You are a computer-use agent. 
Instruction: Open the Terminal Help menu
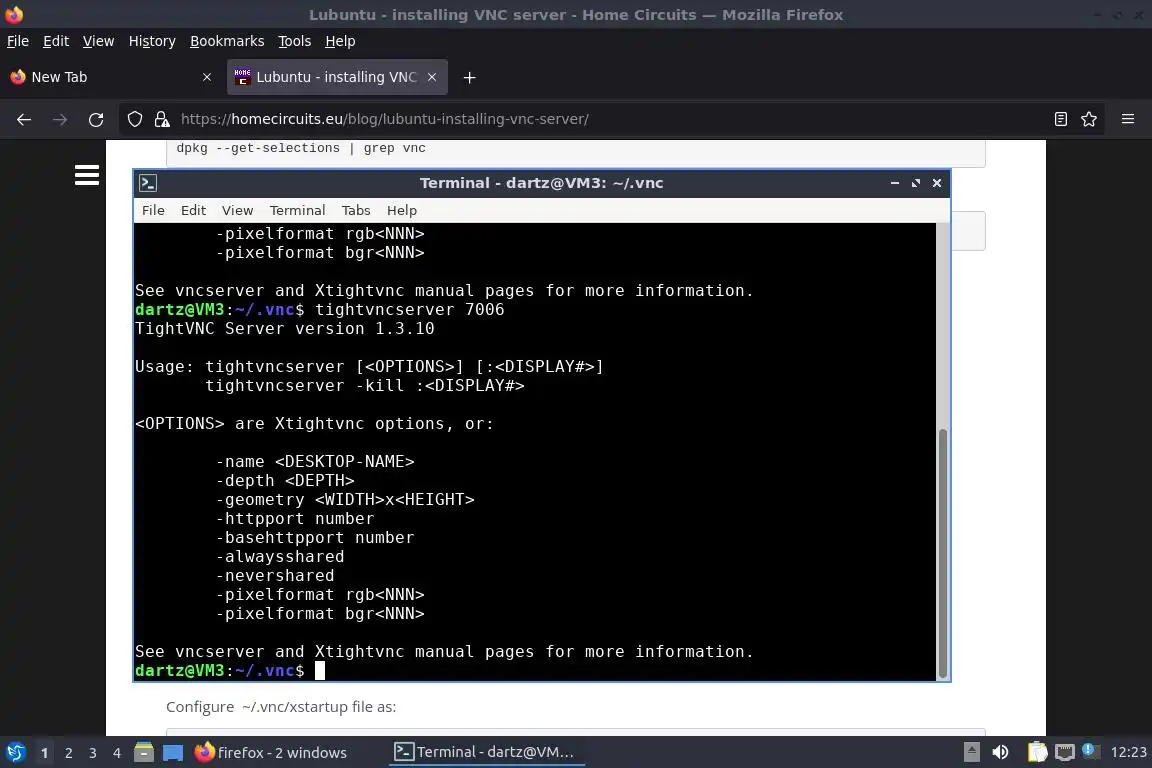coord(402,210)
